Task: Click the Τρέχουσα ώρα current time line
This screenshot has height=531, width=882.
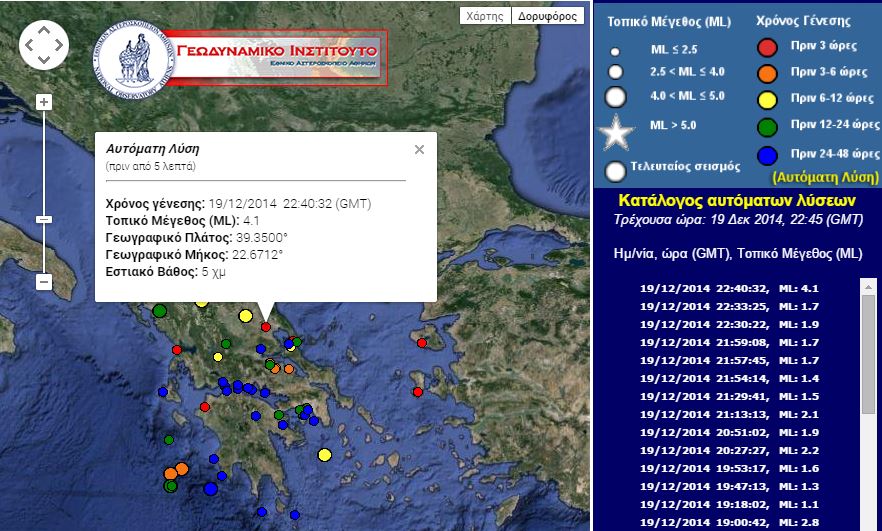Action: (738, 219)
